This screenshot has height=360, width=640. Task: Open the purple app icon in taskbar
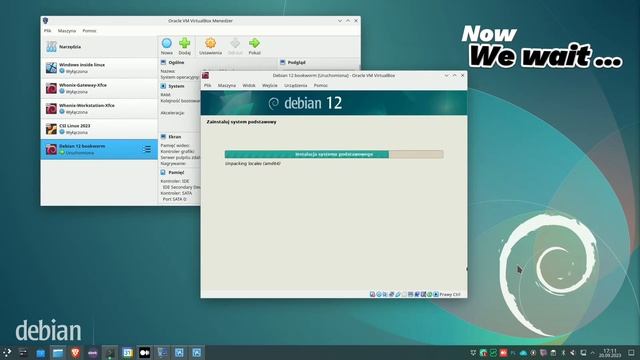pos(93,353)
